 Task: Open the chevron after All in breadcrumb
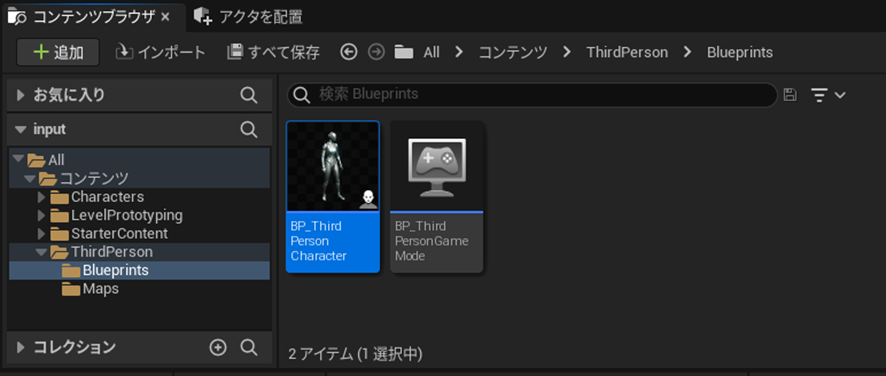click(459, 53)
